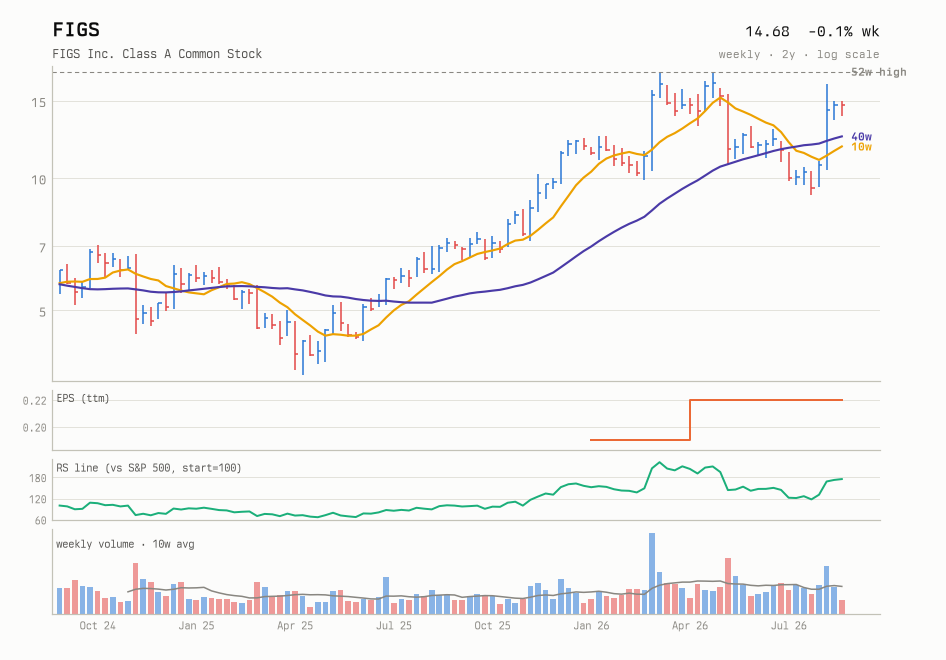
Task: Click the 'weekly volume · 10w avg' label
Action: [x=125, y=544]
